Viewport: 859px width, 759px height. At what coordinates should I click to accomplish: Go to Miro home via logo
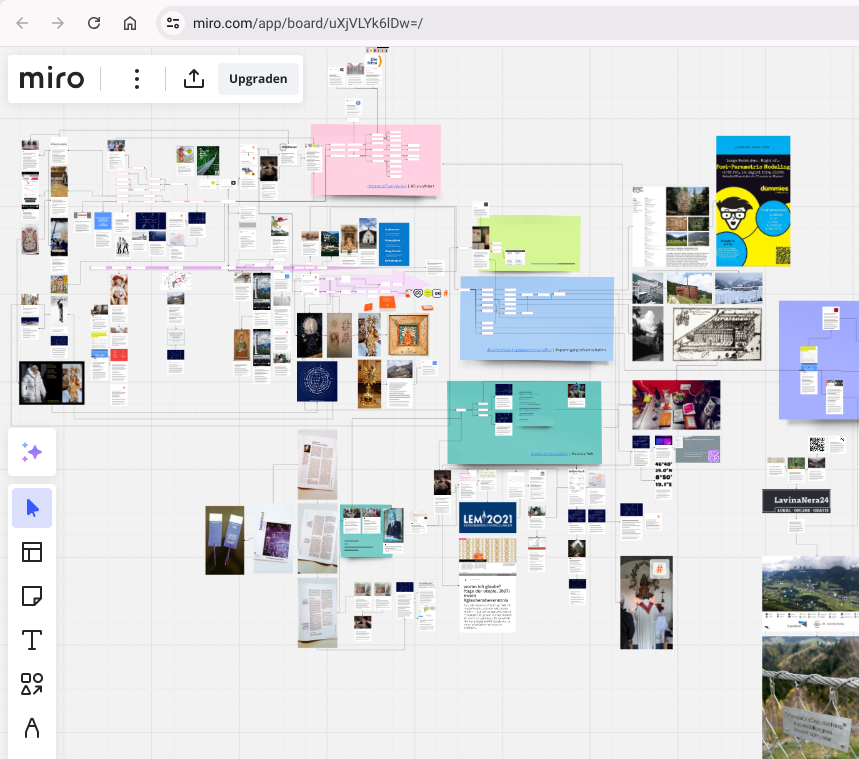pos(52,79)
